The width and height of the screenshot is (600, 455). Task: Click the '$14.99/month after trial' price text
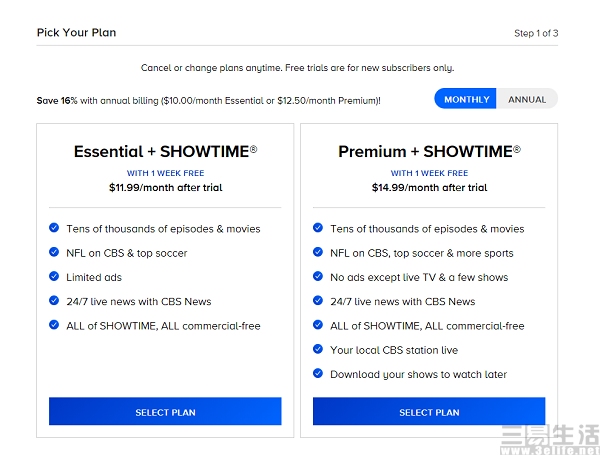[x=429, y=188]
